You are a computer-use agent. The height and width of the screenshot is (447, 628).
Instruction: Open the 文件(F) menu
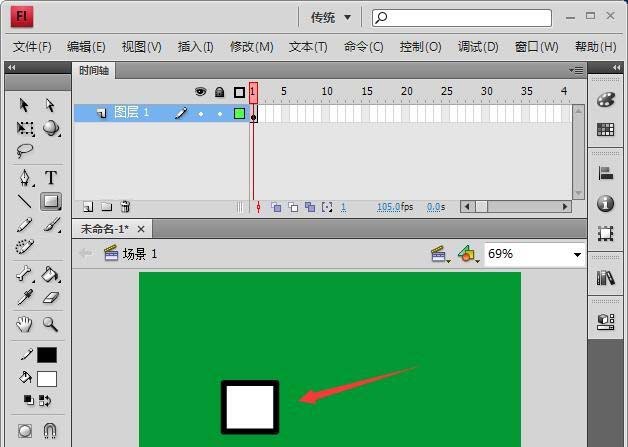click(x=32, y=47)
